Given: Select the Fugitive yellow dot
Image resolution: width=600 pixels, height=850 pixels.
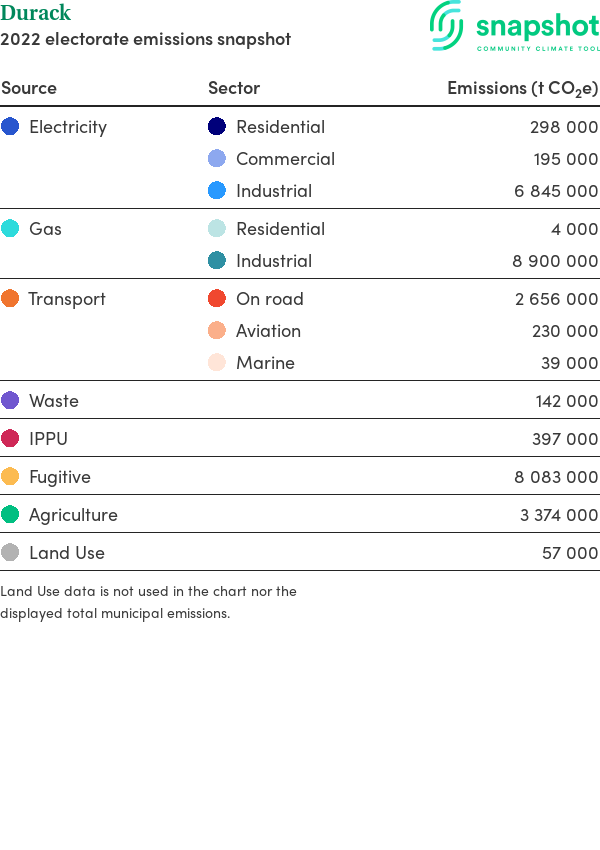Looking at the screenshot, I should [10, 476].
